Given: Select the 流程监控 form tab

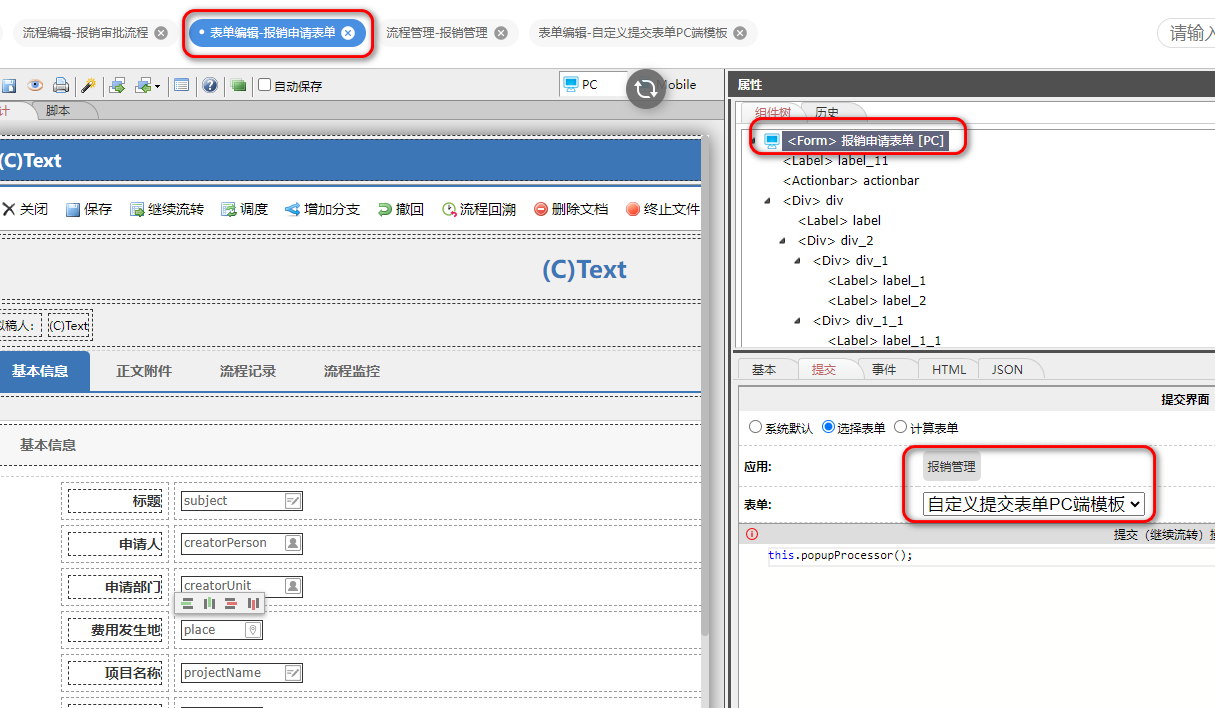Looking at the screenshot, I should [352, 371].
